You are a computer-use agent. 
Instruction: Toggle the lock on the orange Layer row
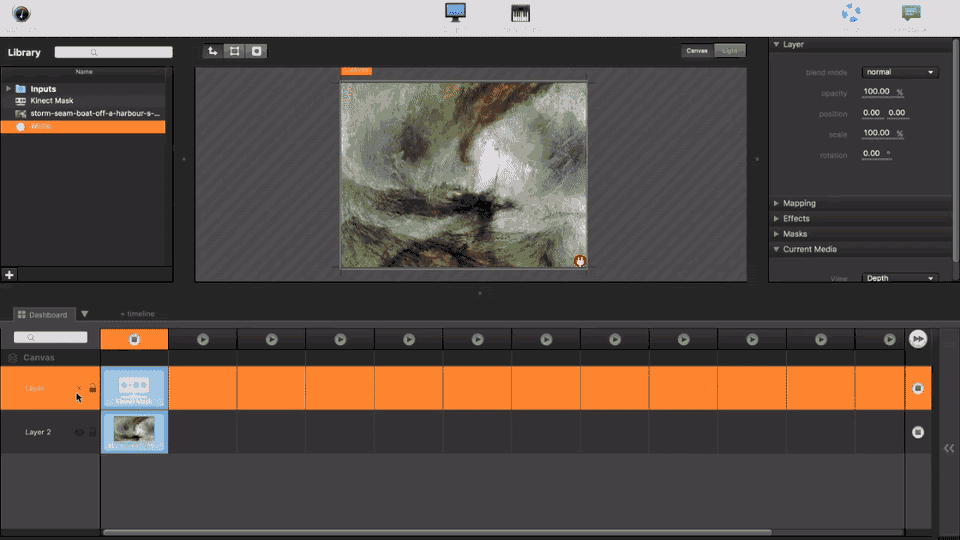[x=92, y=388]
